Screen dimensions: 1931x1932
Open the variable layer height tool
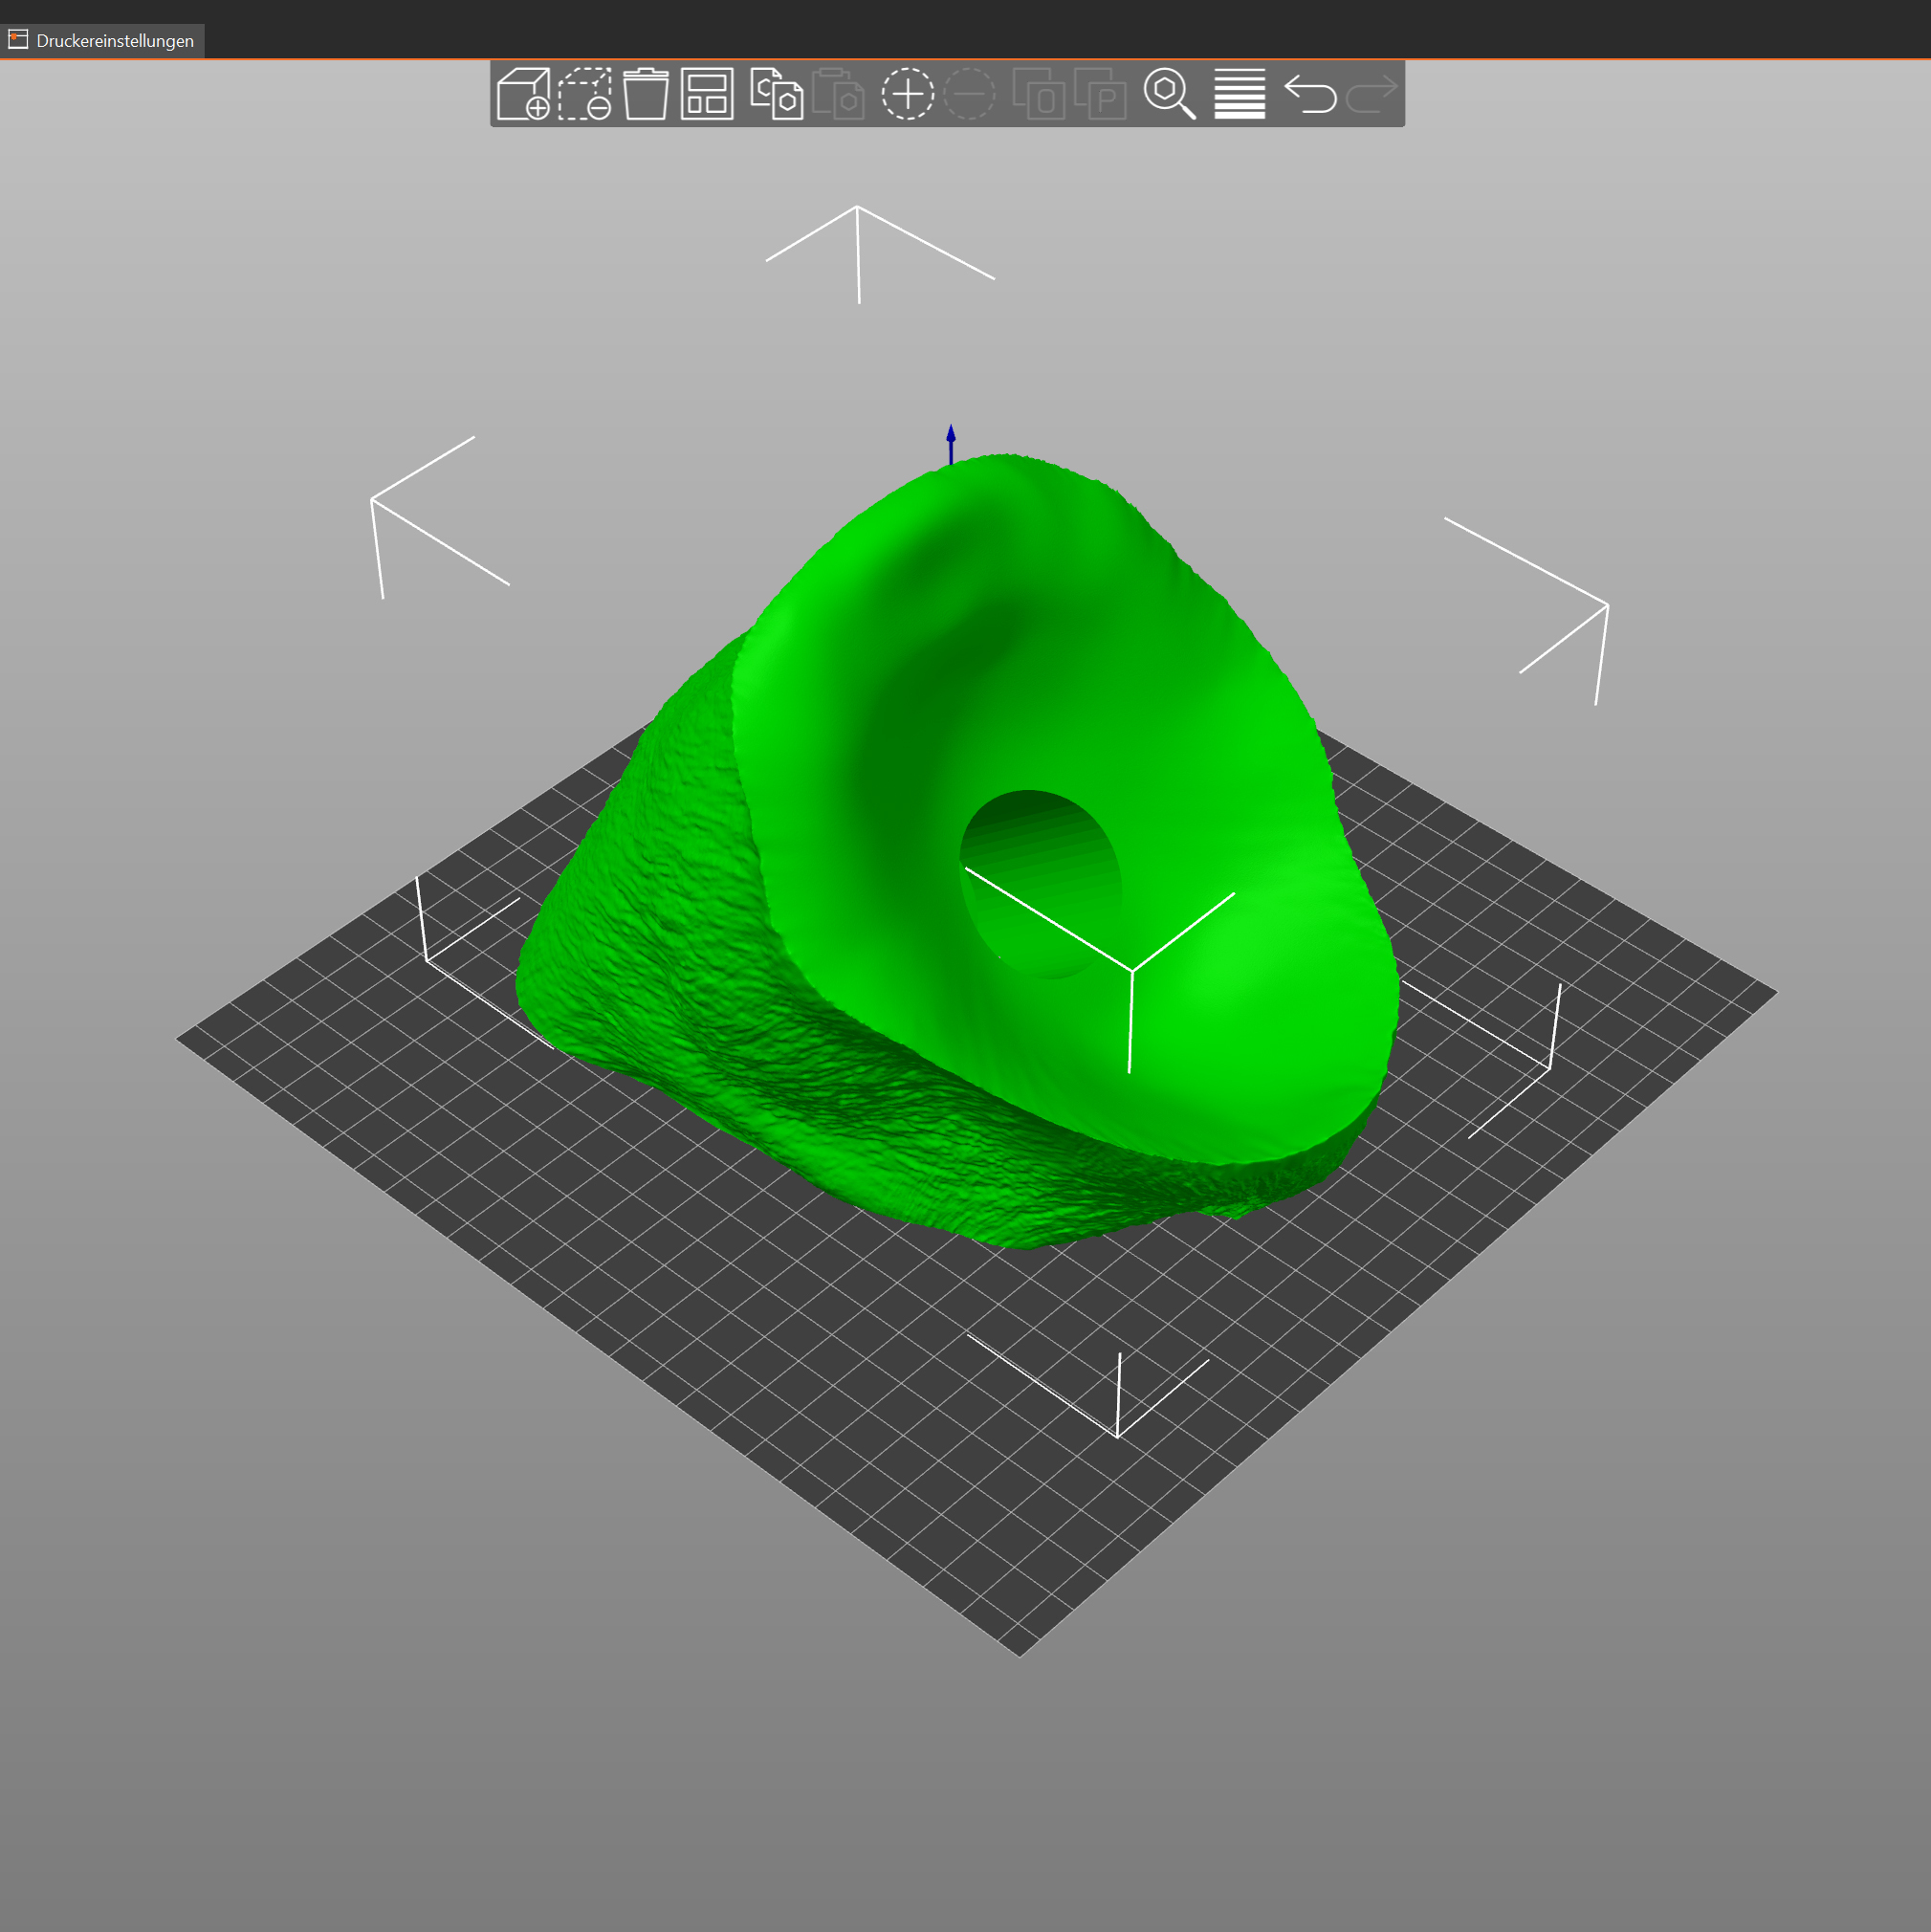(x=1239, y=94)
